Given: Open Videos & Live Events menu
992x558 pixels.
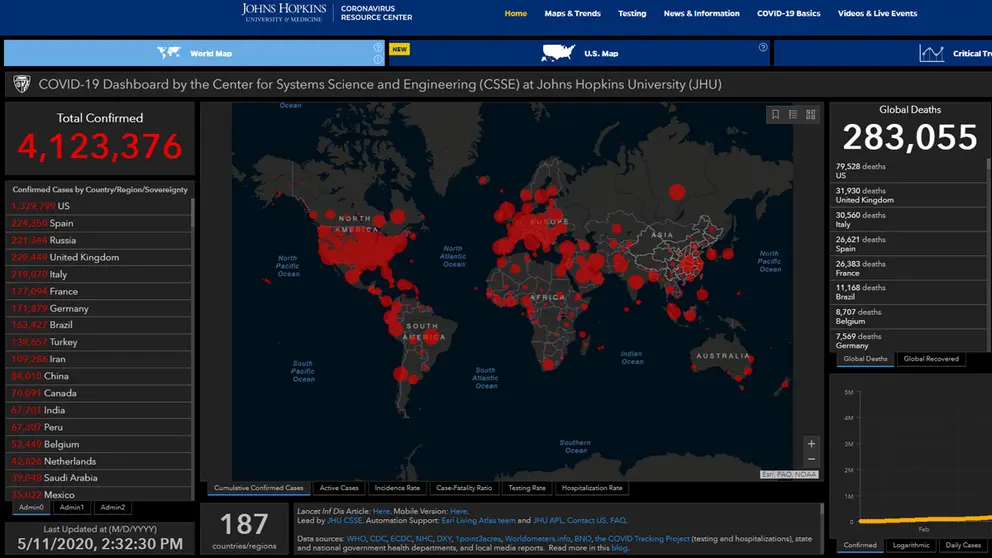Looking at the screenshot, I should pos(877,13).
